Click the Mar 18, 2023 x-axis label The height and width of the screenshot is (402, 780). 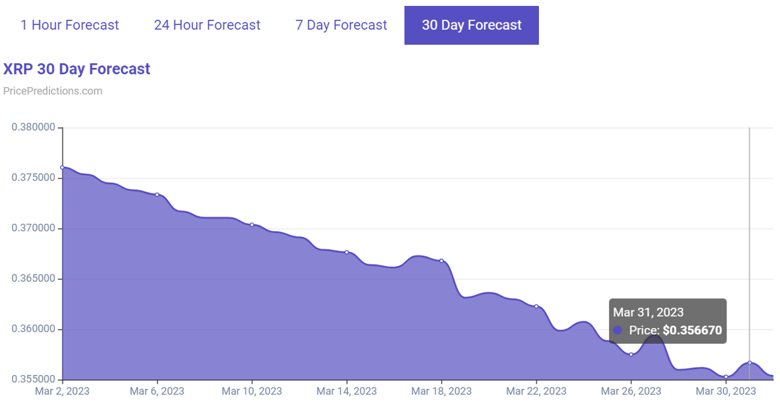pos(441,391)
